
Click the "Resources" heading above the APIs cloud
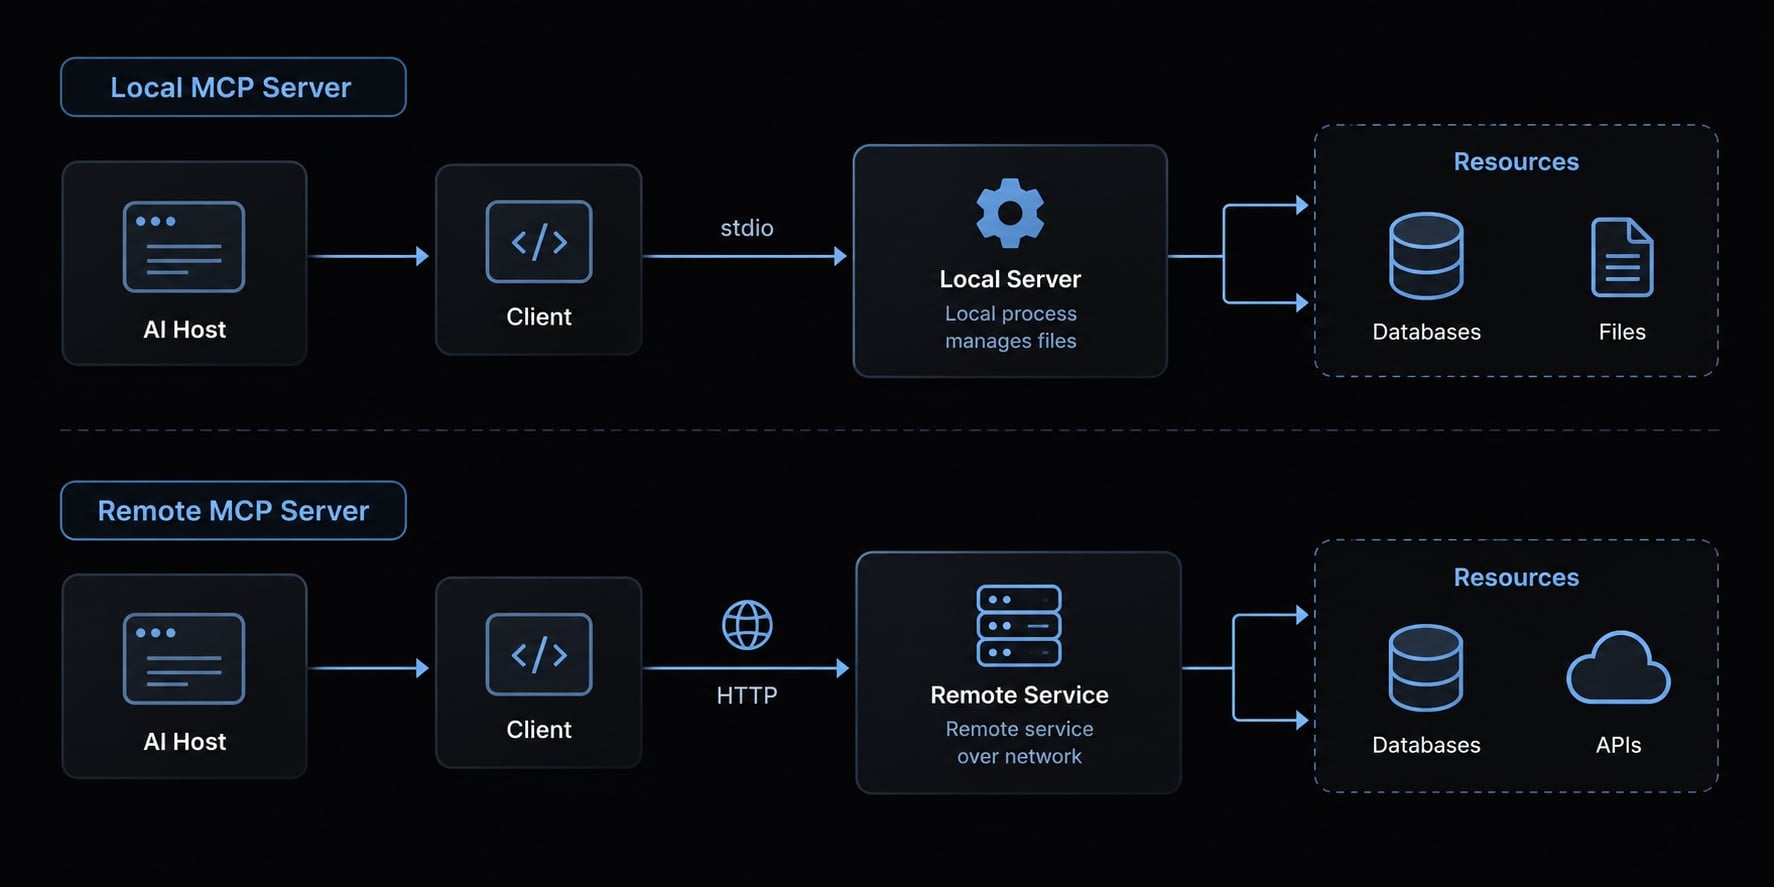[x=1516, y=577]
